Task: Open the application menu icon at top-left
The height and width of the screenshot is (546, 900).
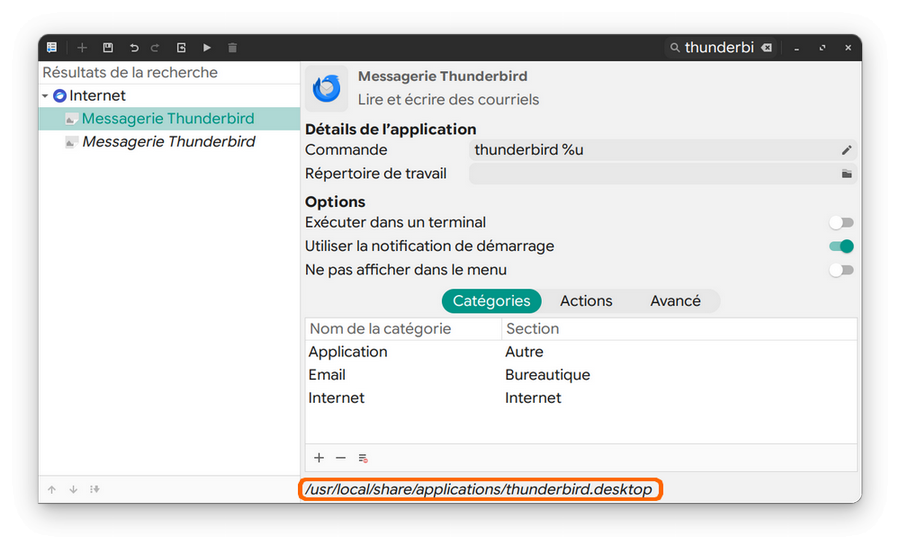Action: 52,47
